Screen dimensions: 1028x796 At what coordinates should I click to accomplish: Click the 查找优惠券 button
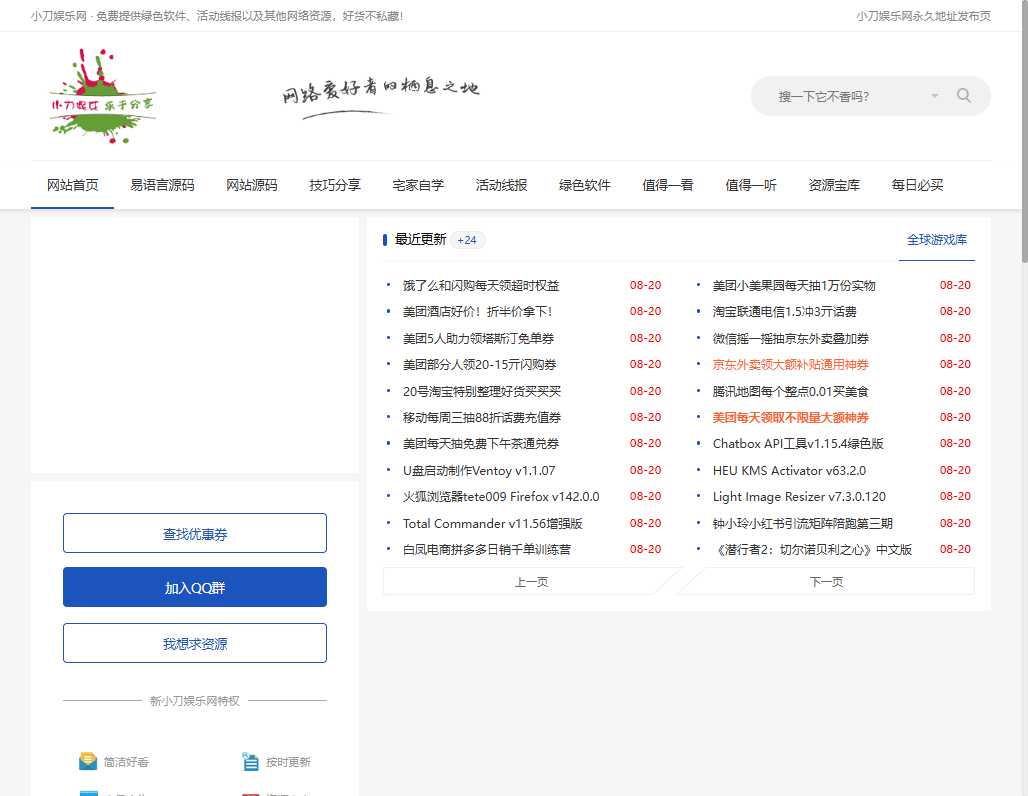coord(195,533)
